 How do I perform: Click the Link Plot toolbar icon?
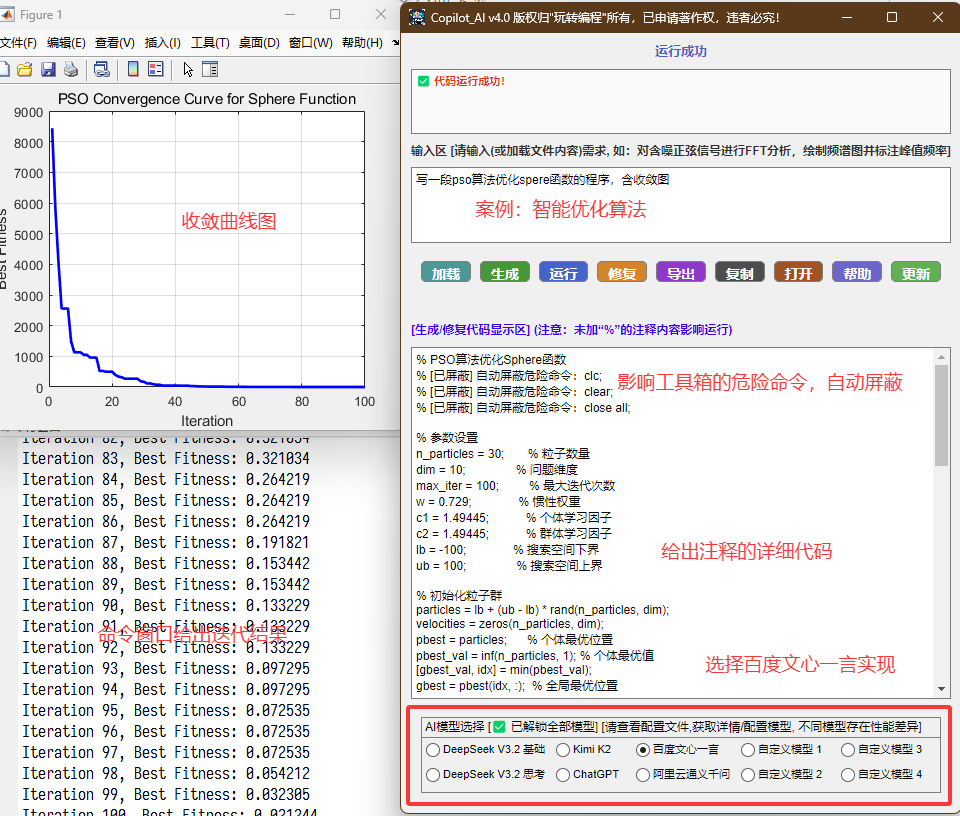pos(101,69)
